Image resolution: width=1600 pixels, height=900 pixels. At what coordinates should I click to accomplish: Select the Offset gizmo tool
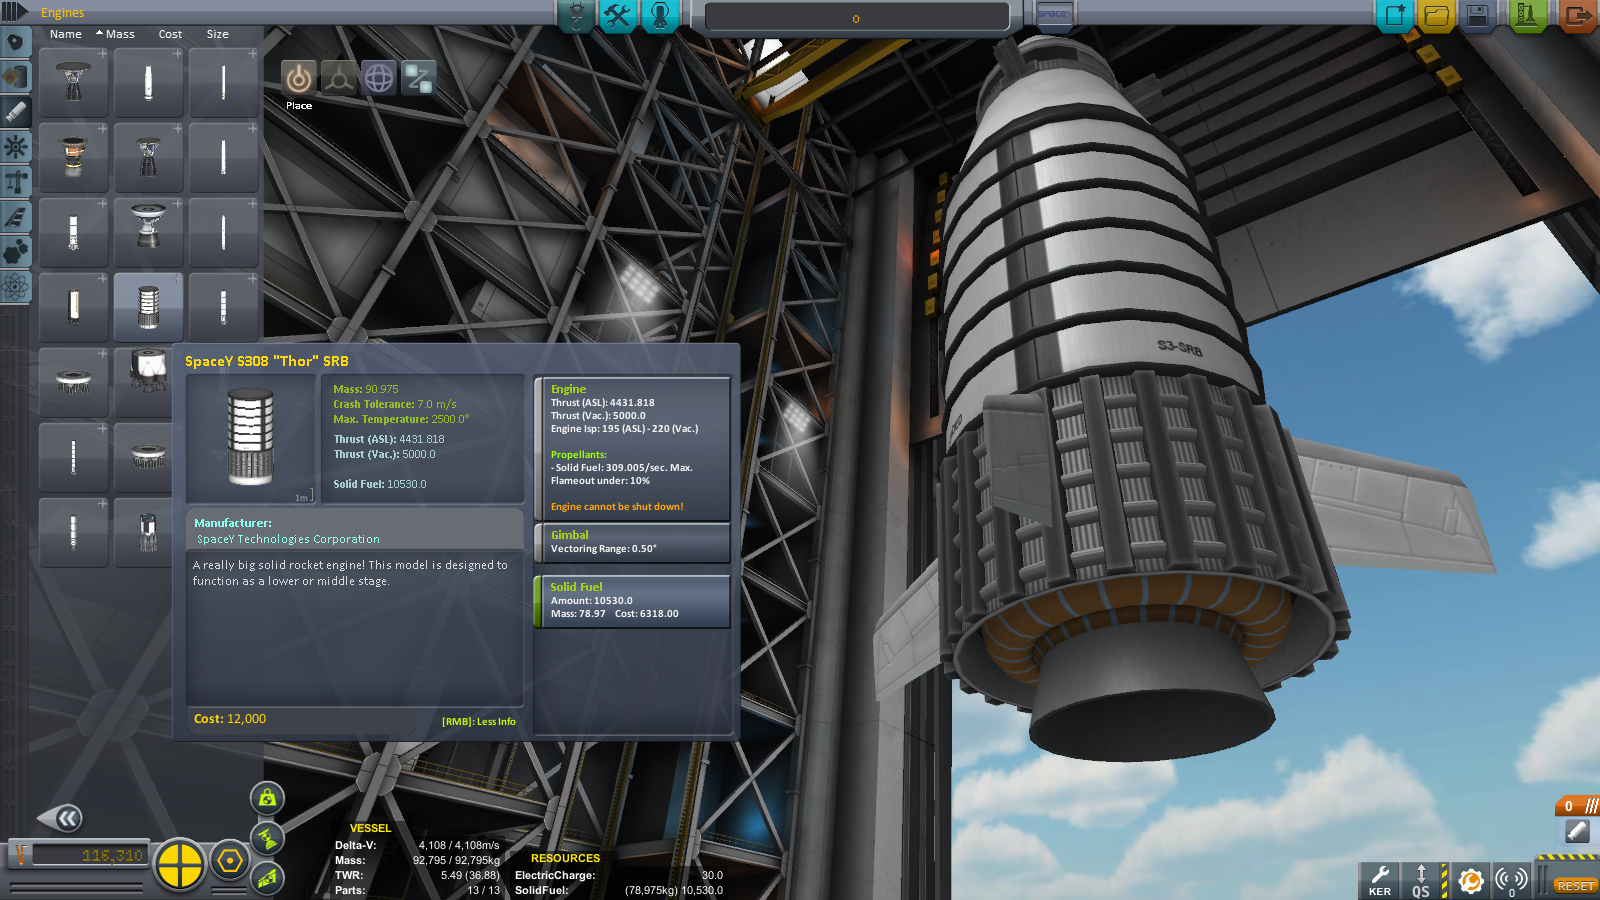pyautogui.click(x=339, y=78)
